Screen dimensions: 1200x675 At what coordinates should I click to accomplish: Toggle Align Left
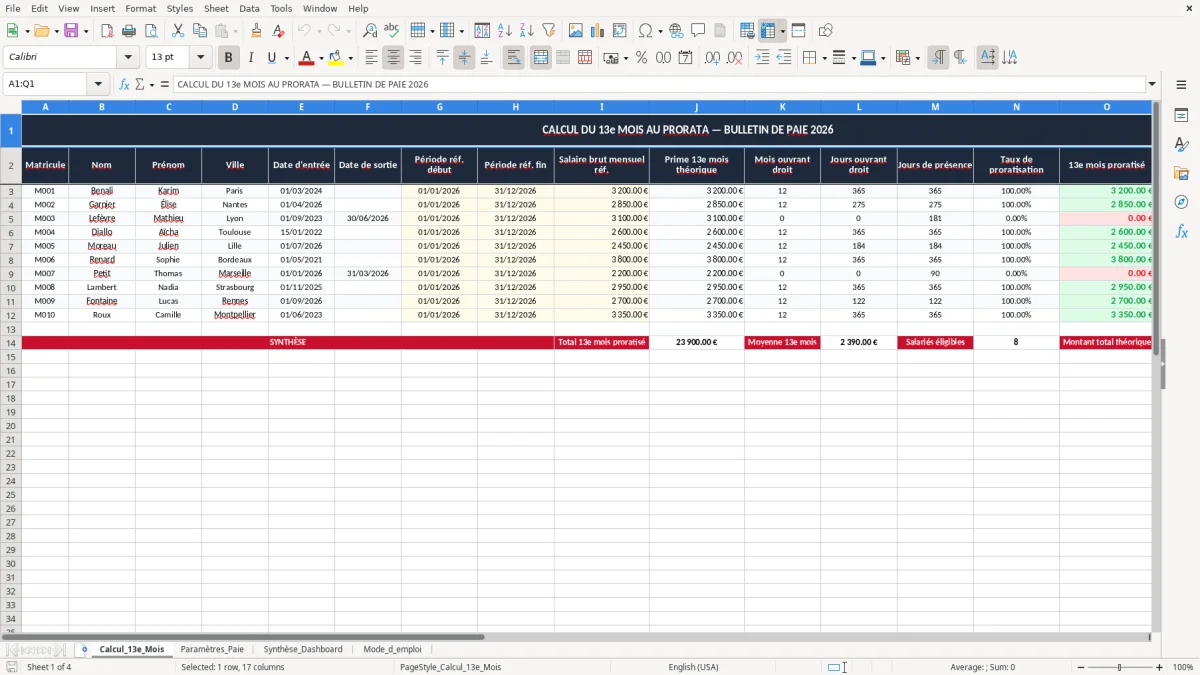point(371,58)
